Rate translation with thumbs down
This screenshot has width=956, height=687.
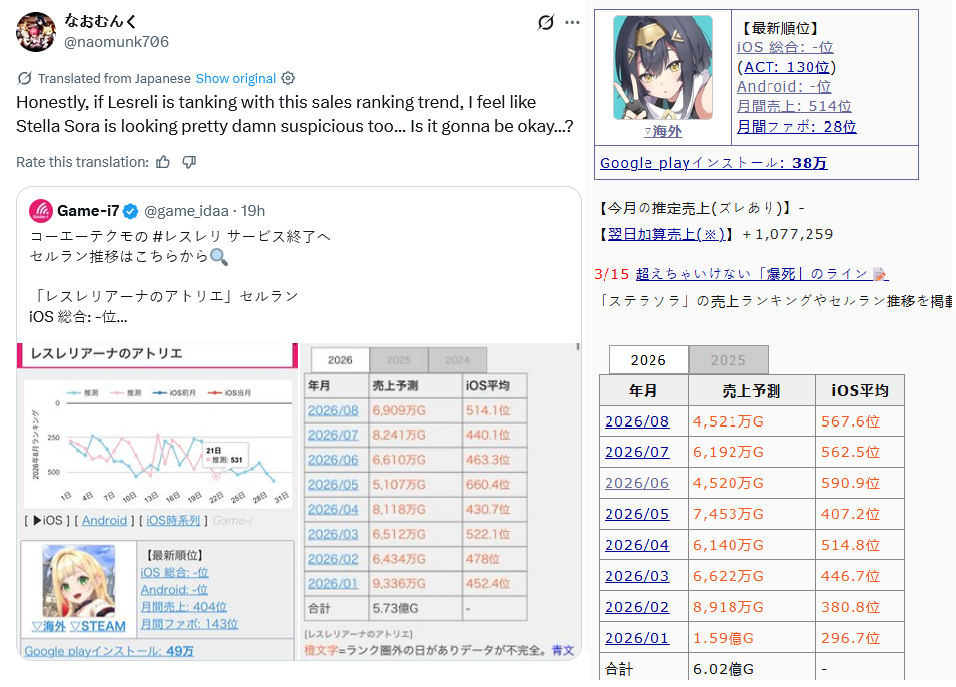click(x=189, y=162)
